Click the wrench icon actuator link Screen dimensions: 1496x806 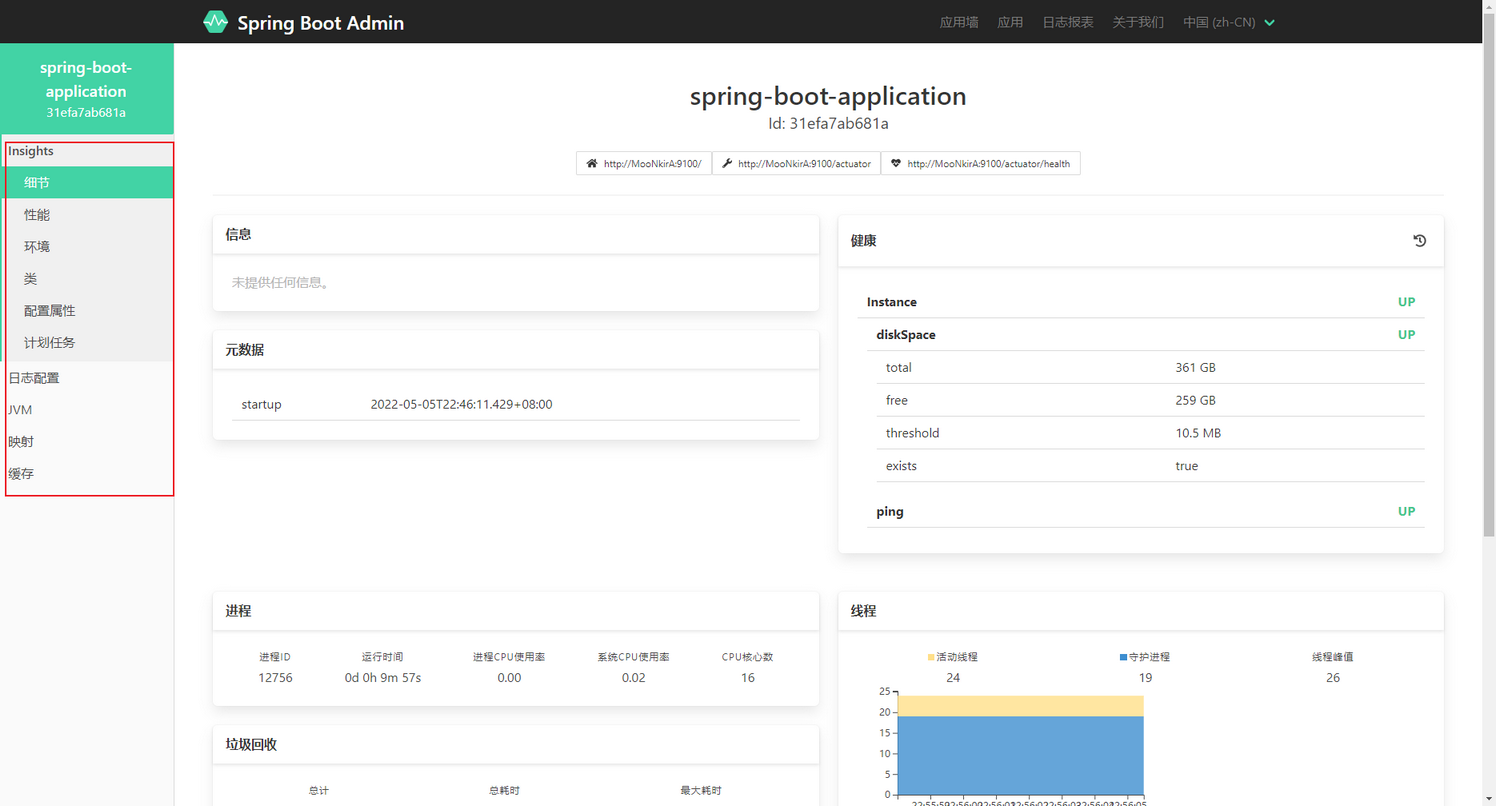pos(796,163)
